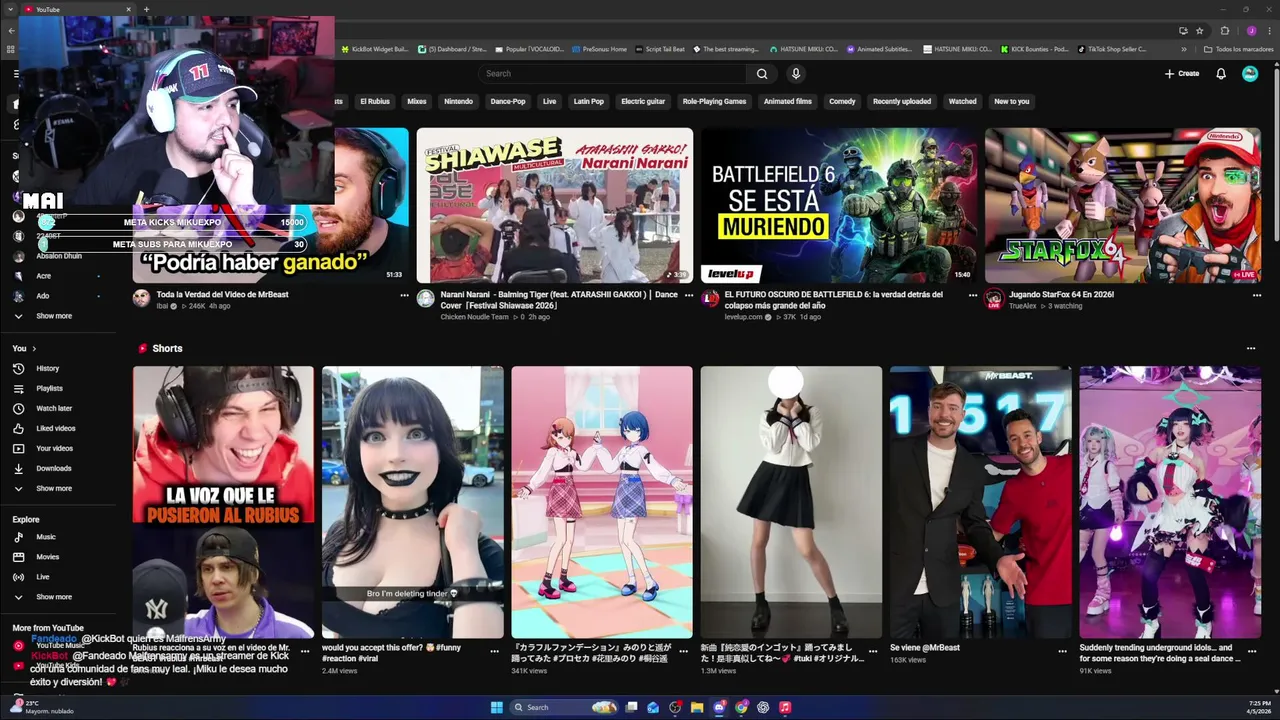Open the YouTube account avatar menu
Image resolution: width=1280 pixels, height=720 pixels.
[1250, 73]
